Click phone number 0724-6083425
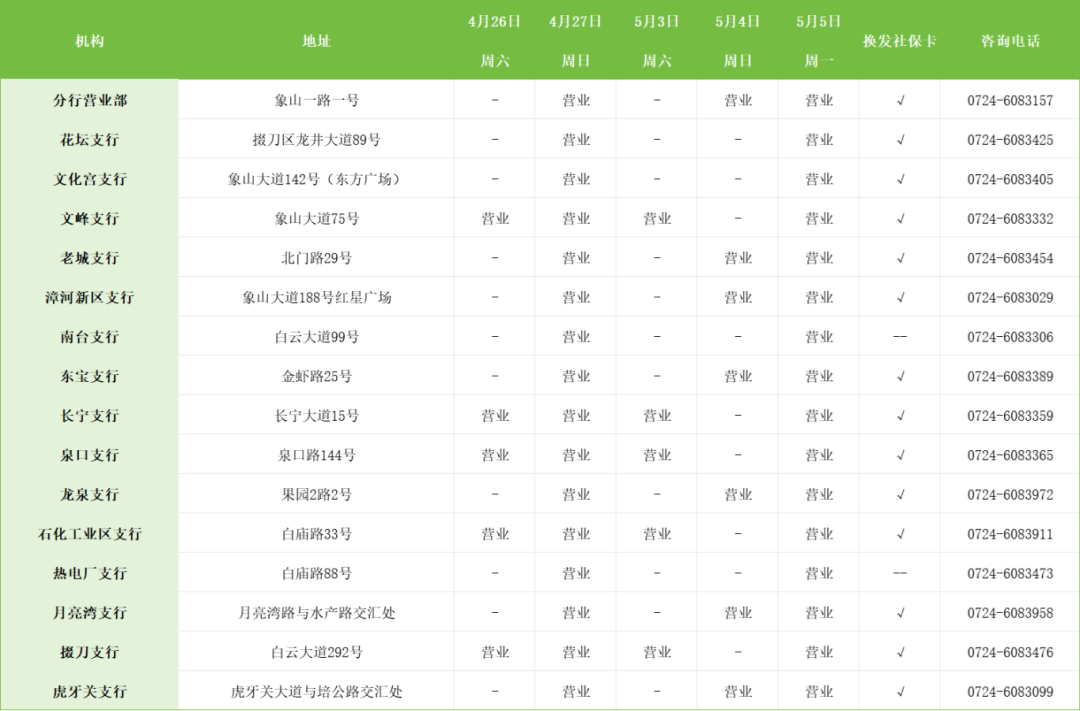Viewport: 1080px width, 711px height. (x=1010, y=140)
